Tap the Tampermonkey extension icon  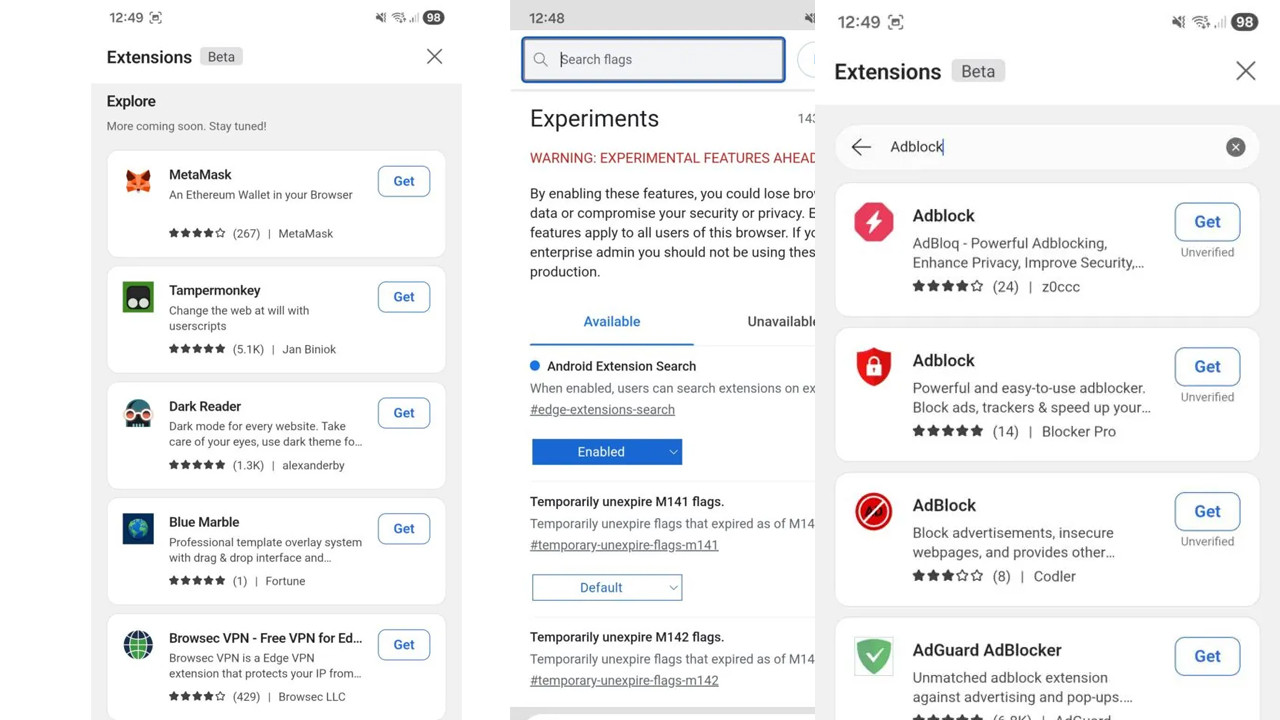(x=138, y=297)
